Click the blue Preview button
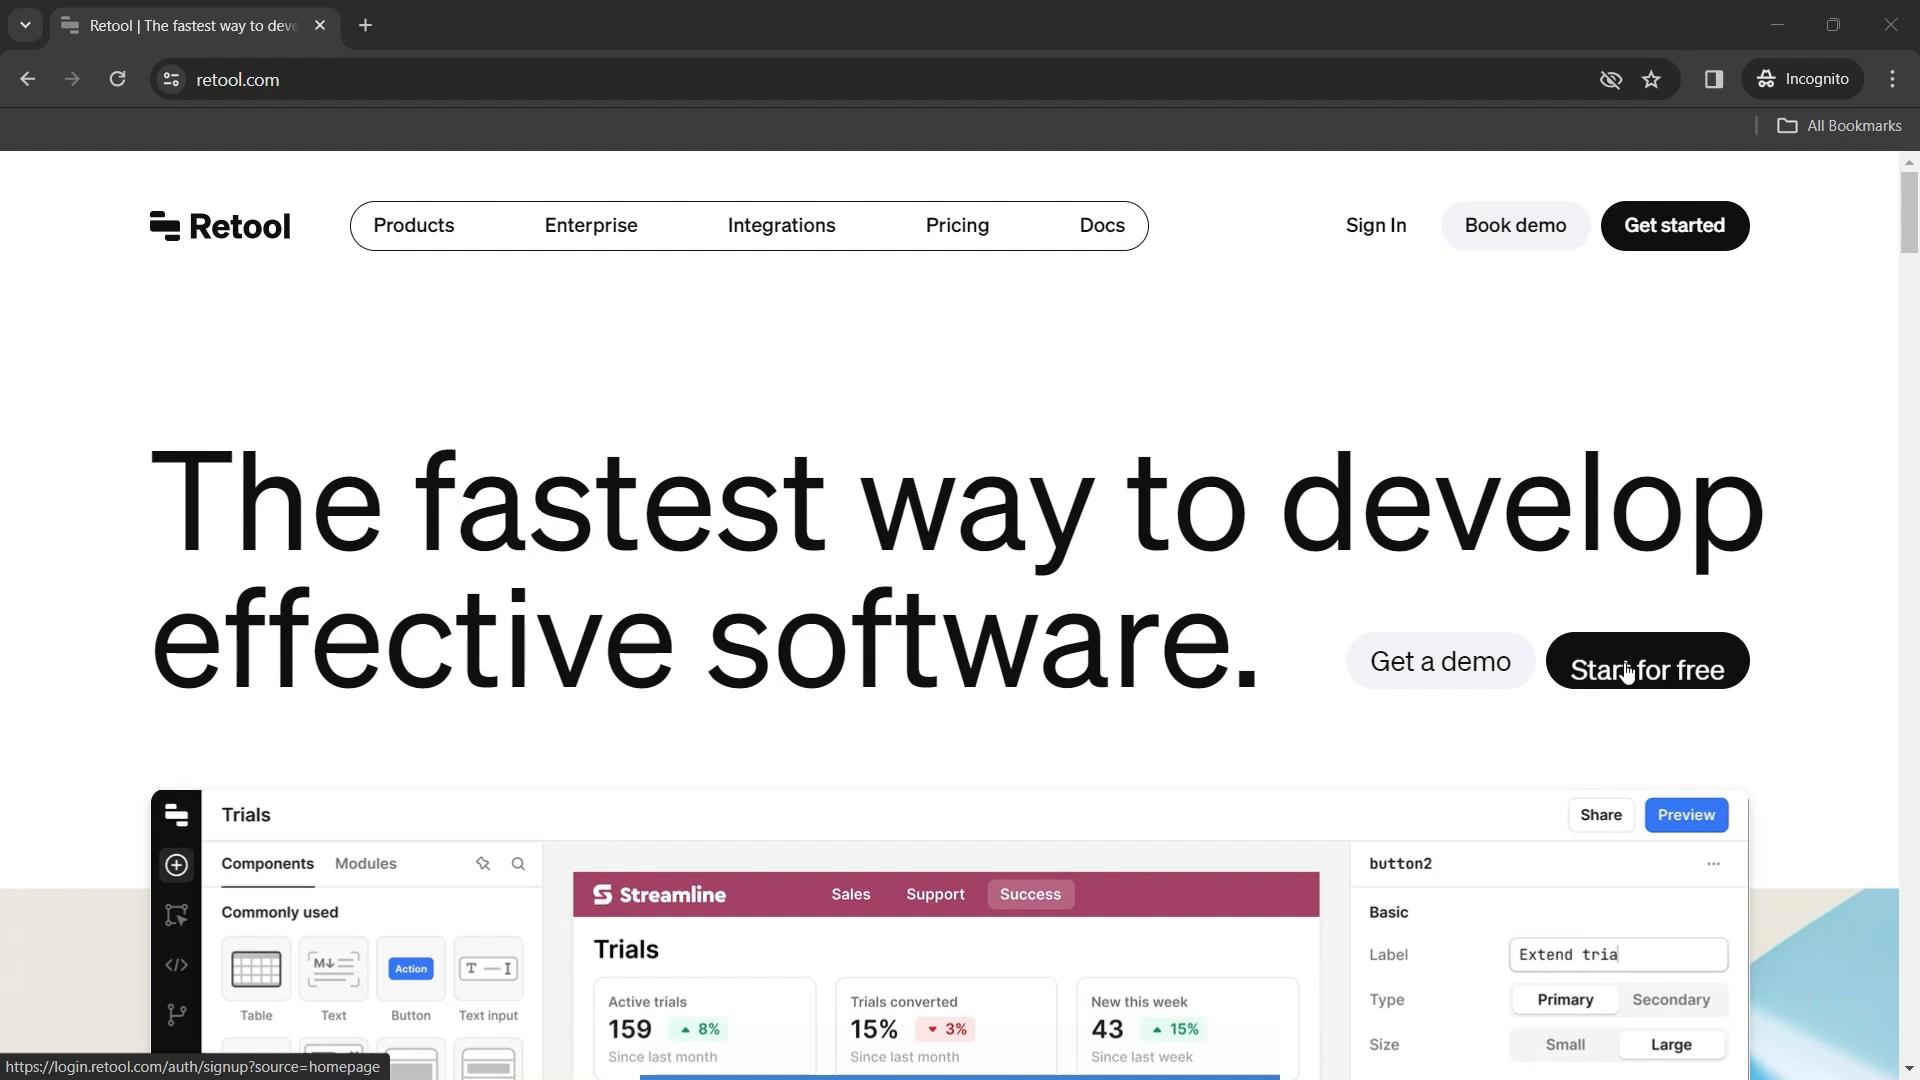This screenshot has width=1920, height=1080. click(1686, 816)
